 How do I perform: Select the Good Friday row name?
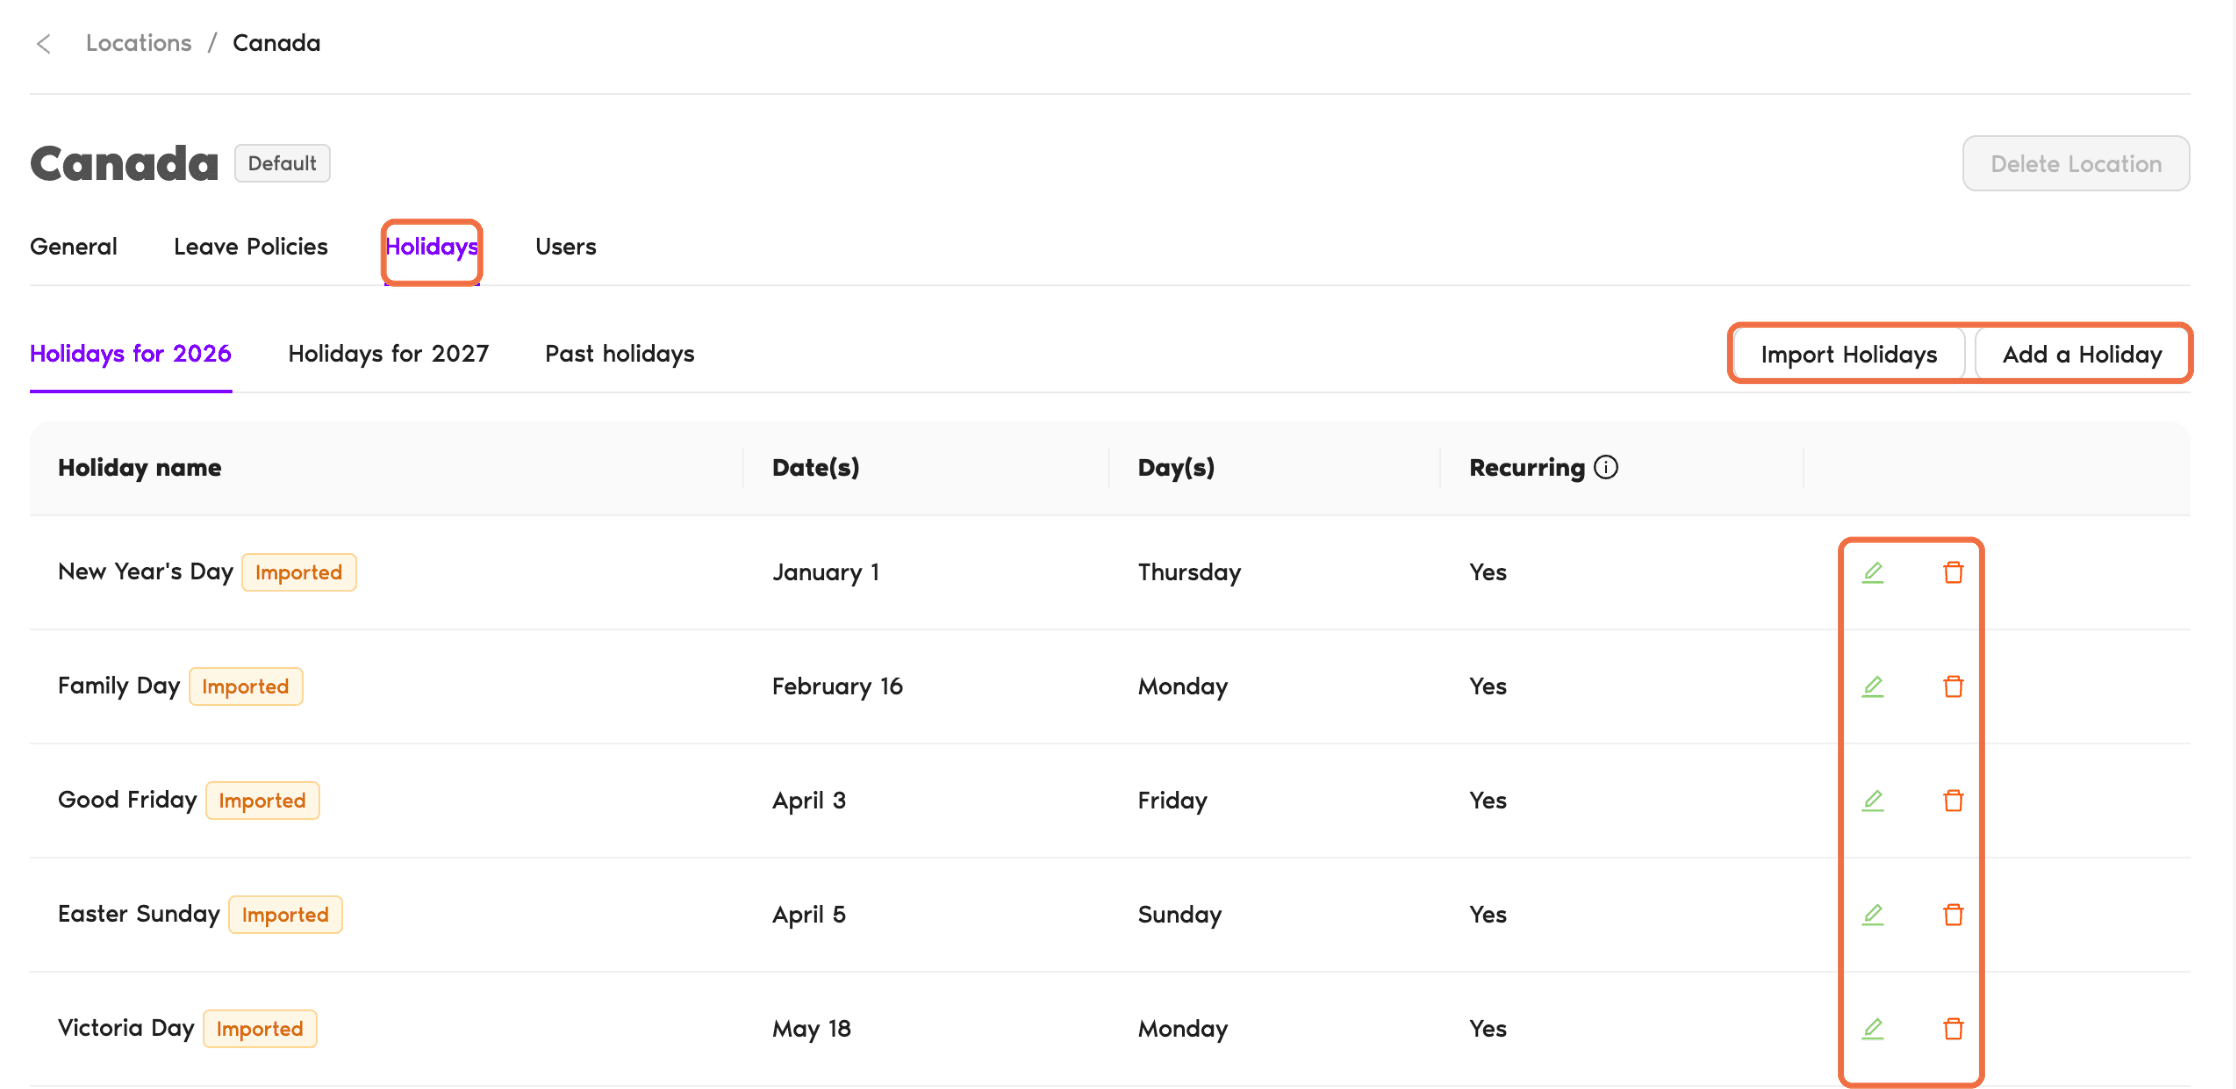point(128,800)
